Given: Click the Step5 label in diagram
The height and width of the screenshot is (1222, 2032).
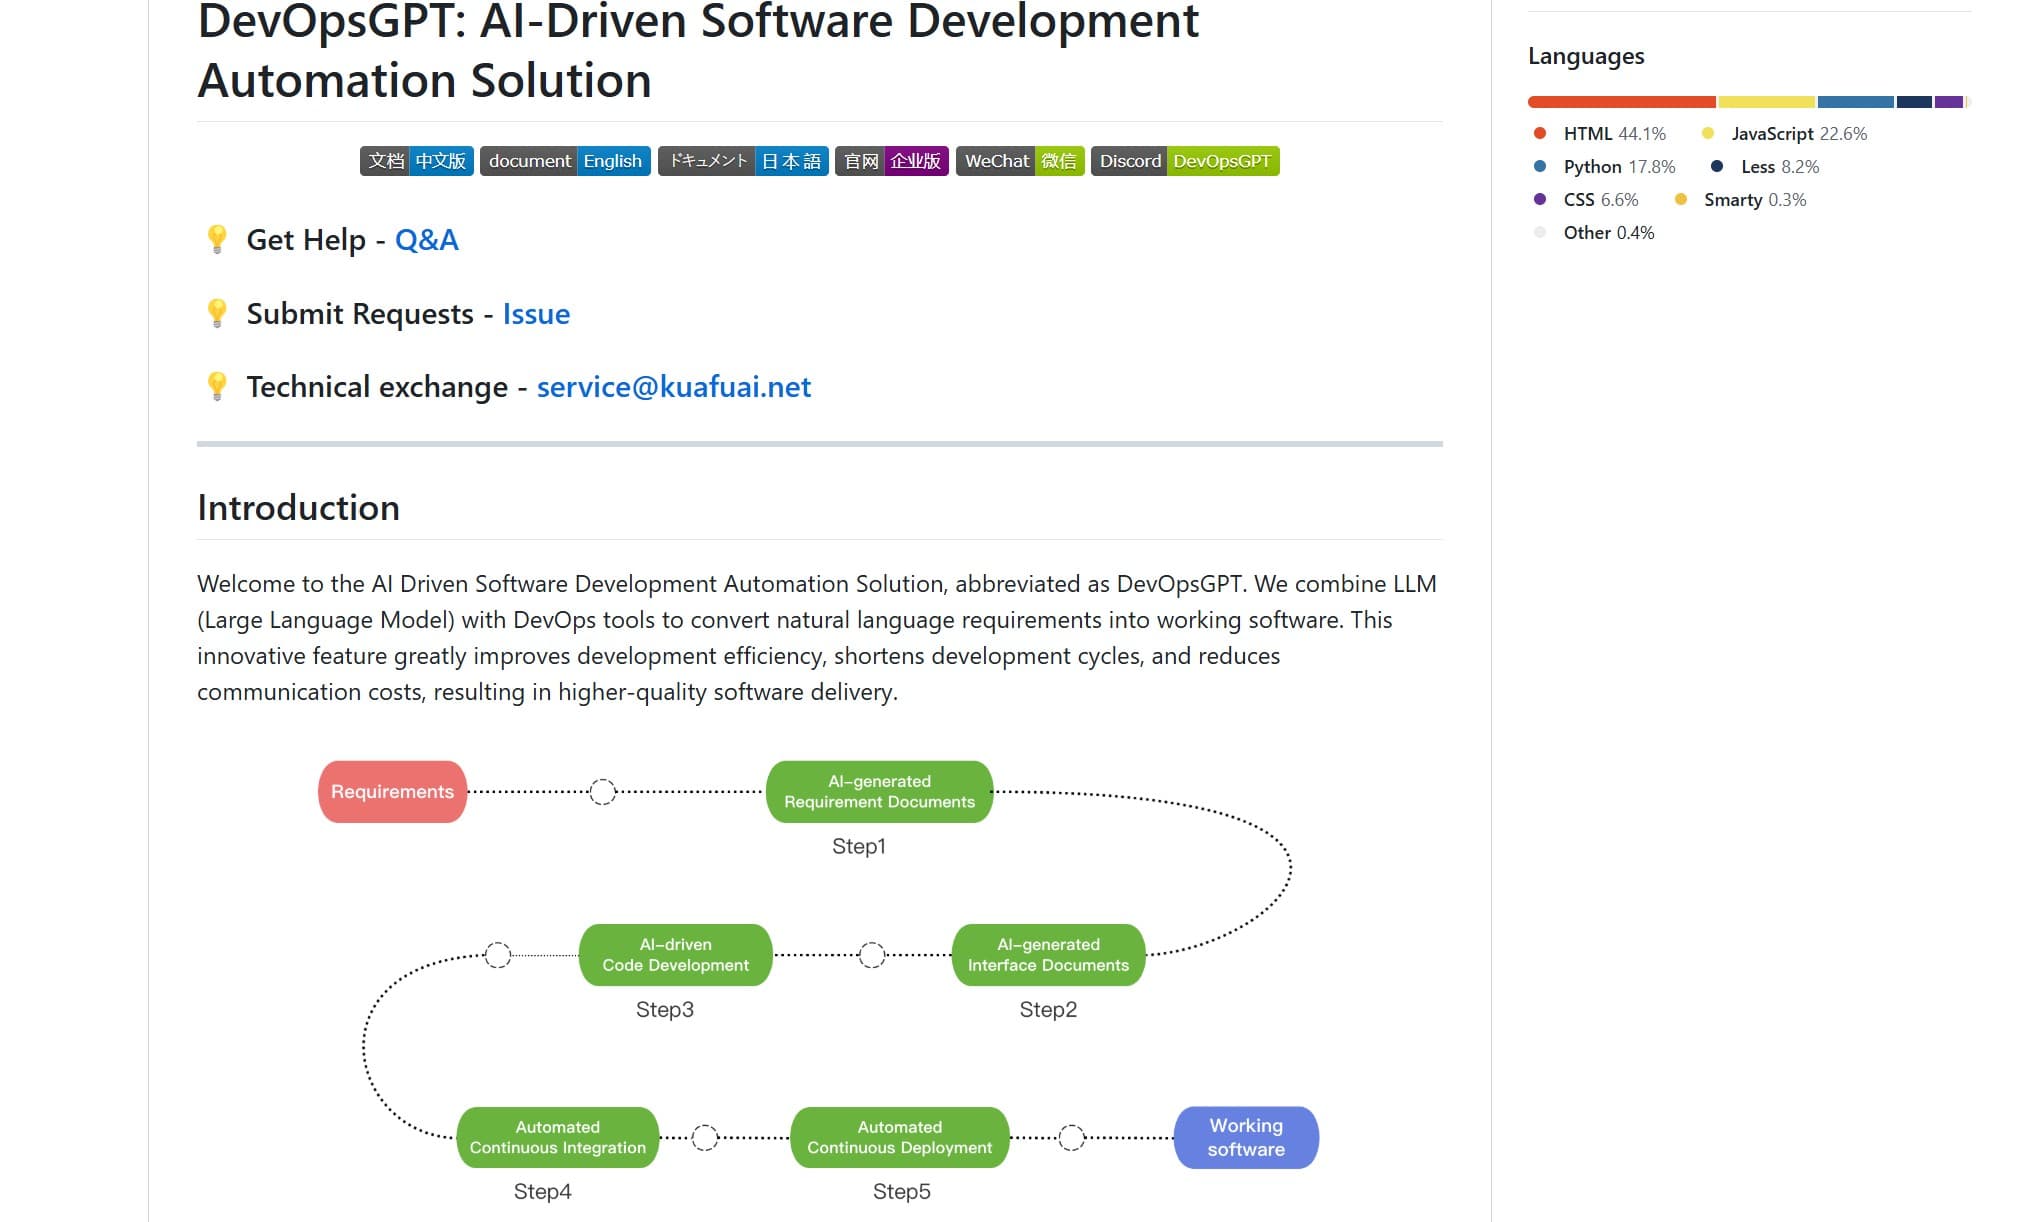Looking at the screenshot, I should point(902,1191).
